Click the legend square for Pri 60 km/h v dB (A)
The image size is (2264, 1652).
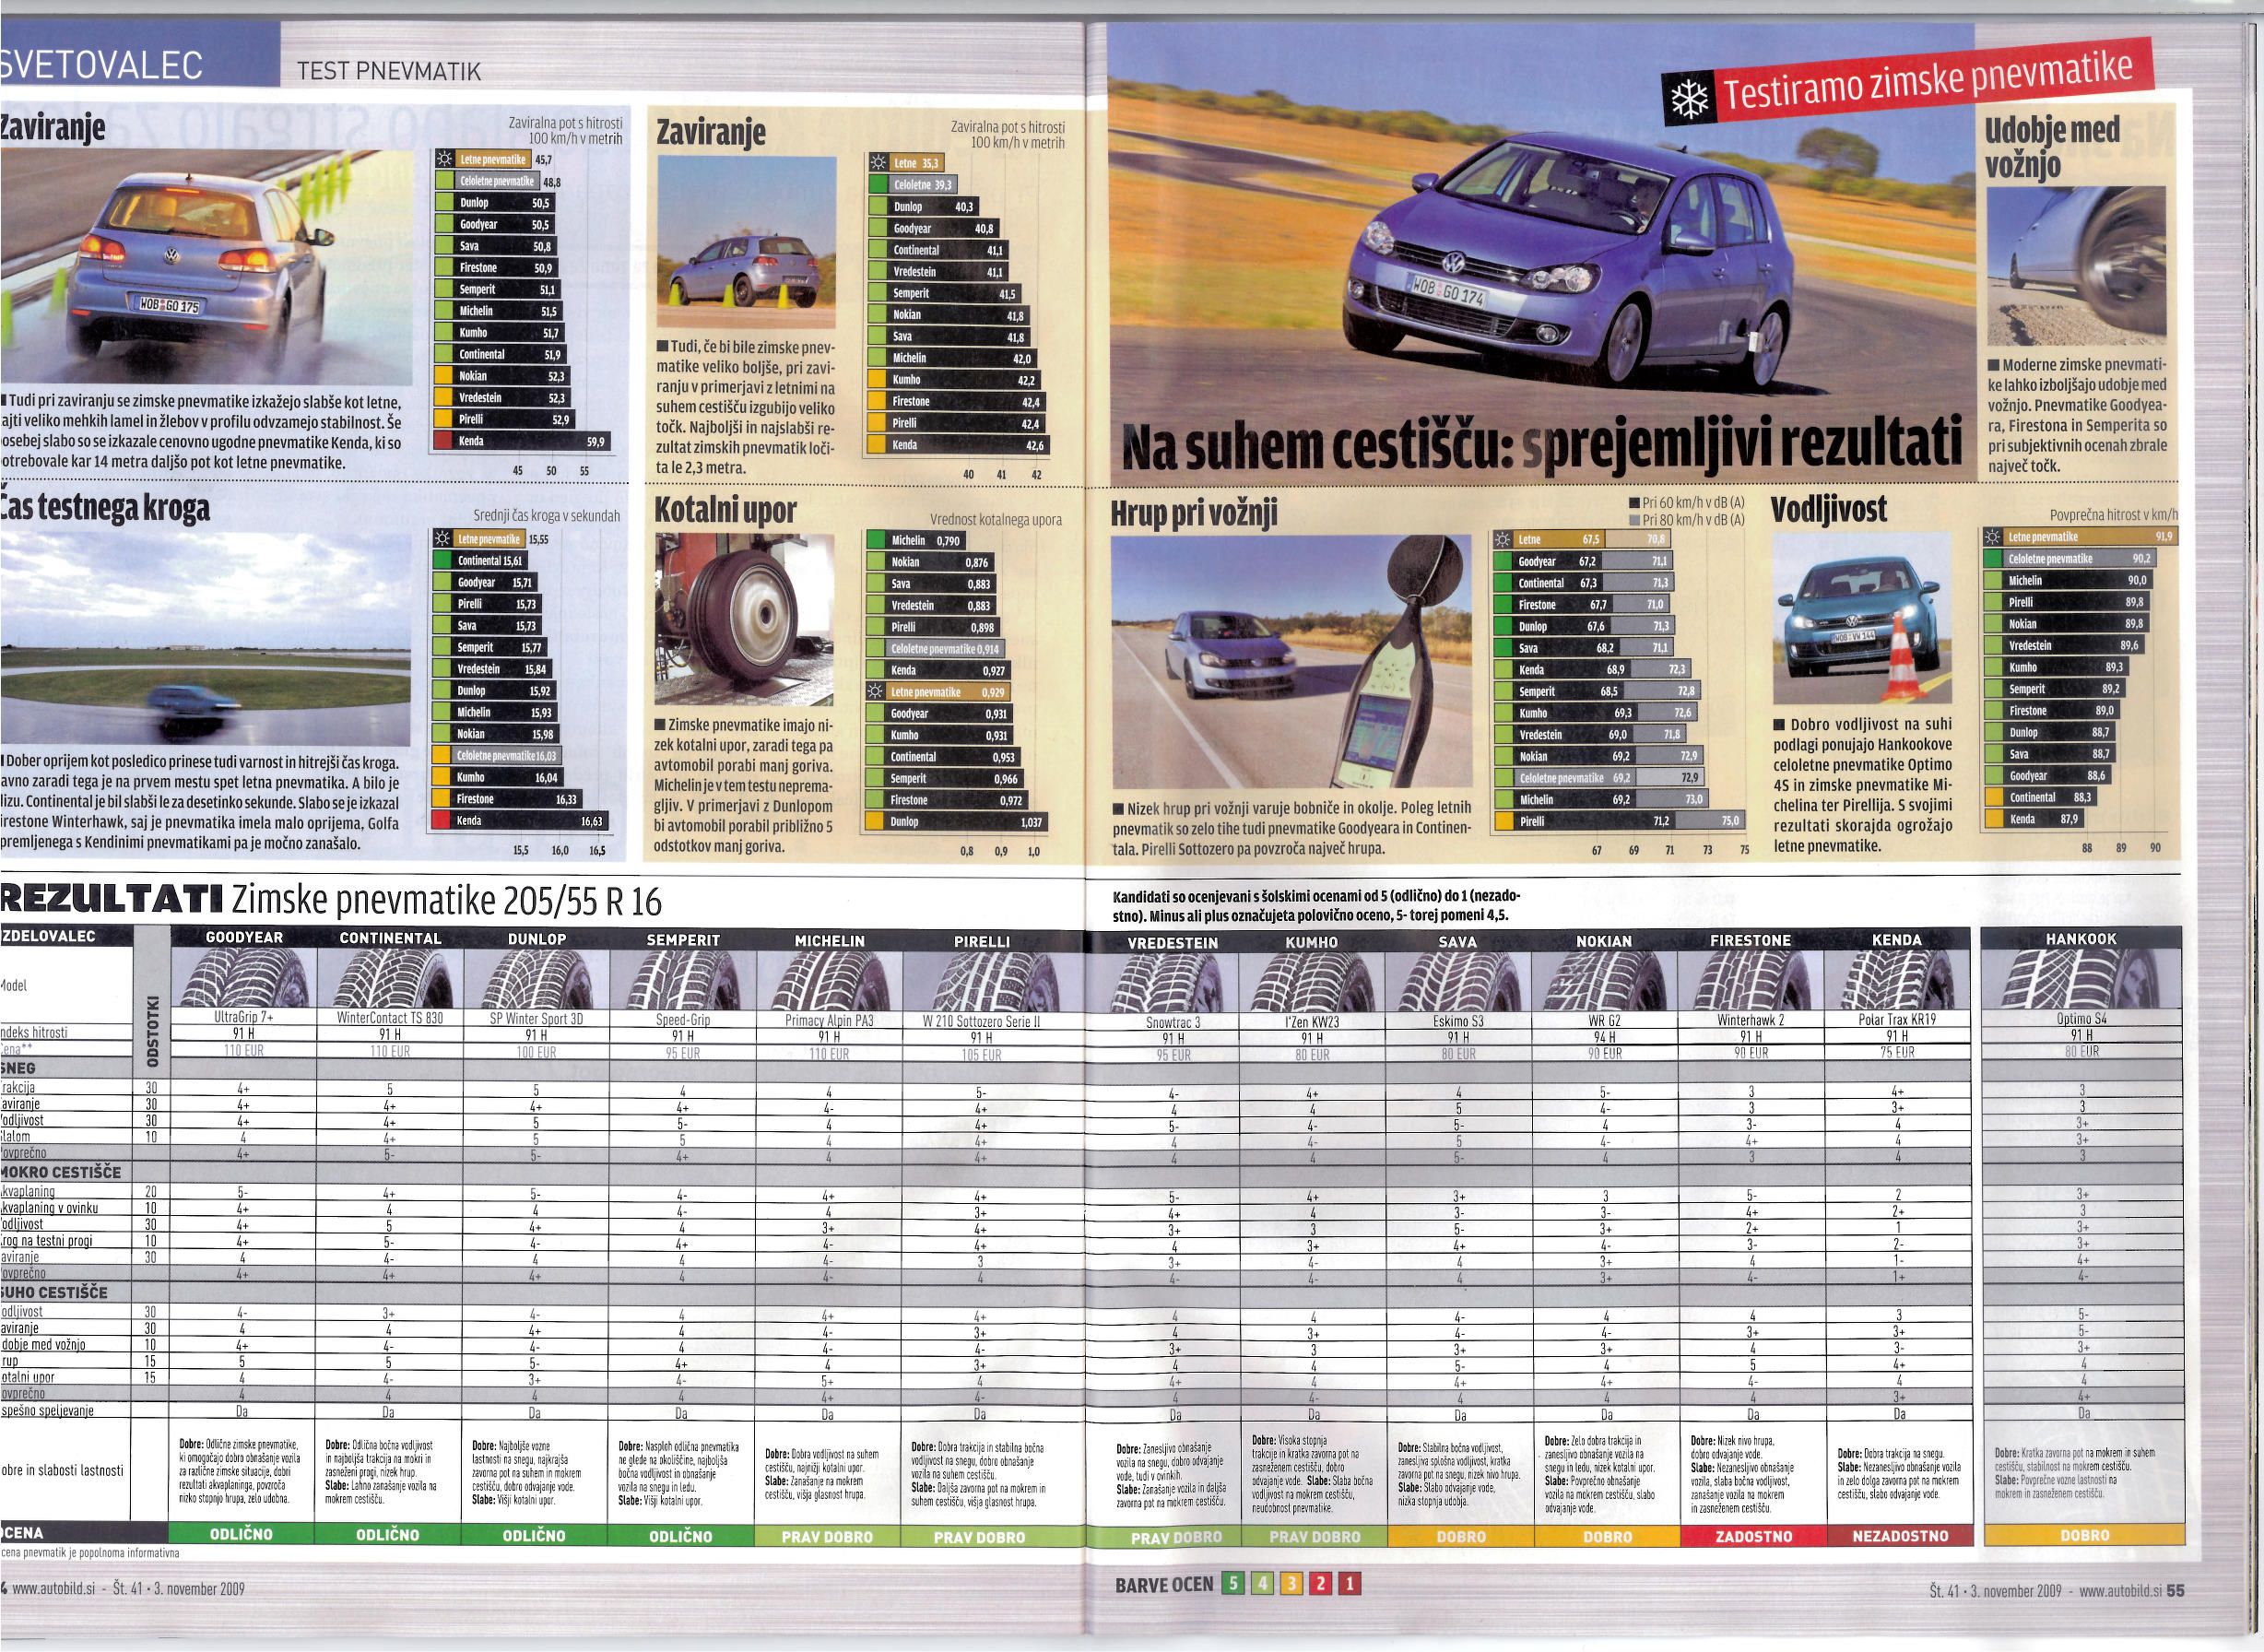pyautogui.click(x=1634, y=503)
